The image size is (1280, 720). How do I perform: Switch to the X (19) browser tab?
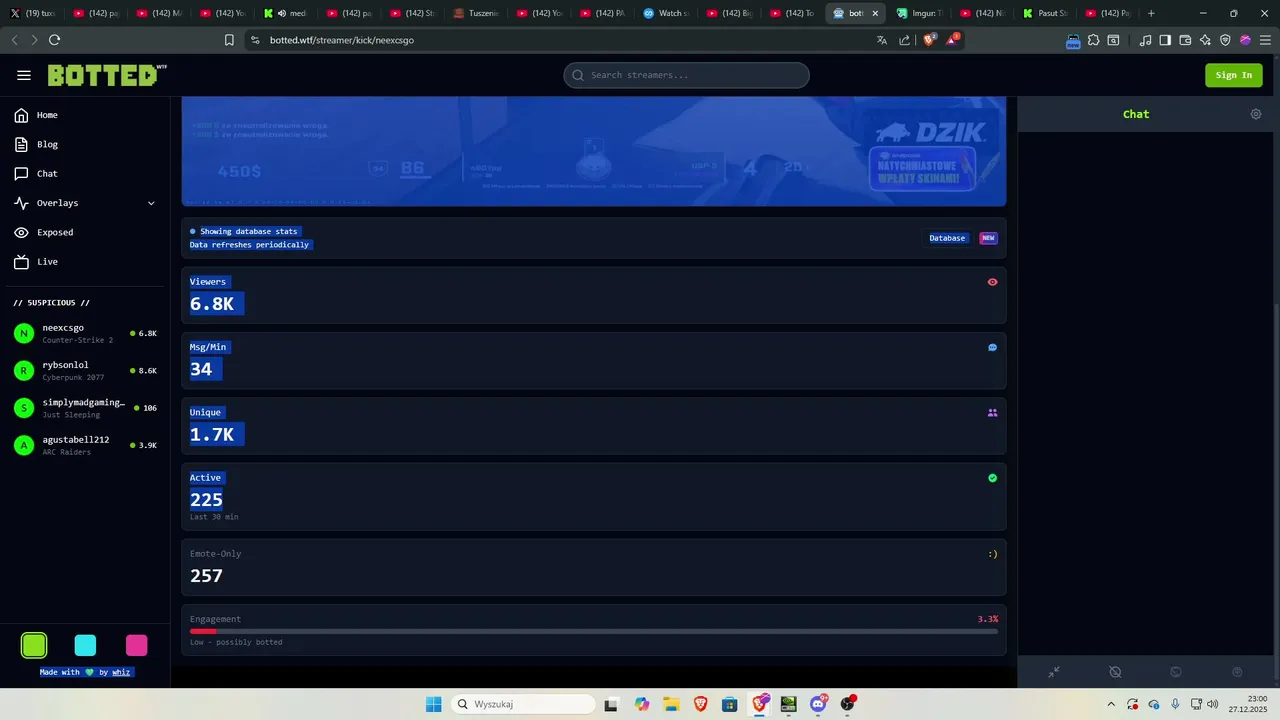pyautogui.click(x=32, y=13)
